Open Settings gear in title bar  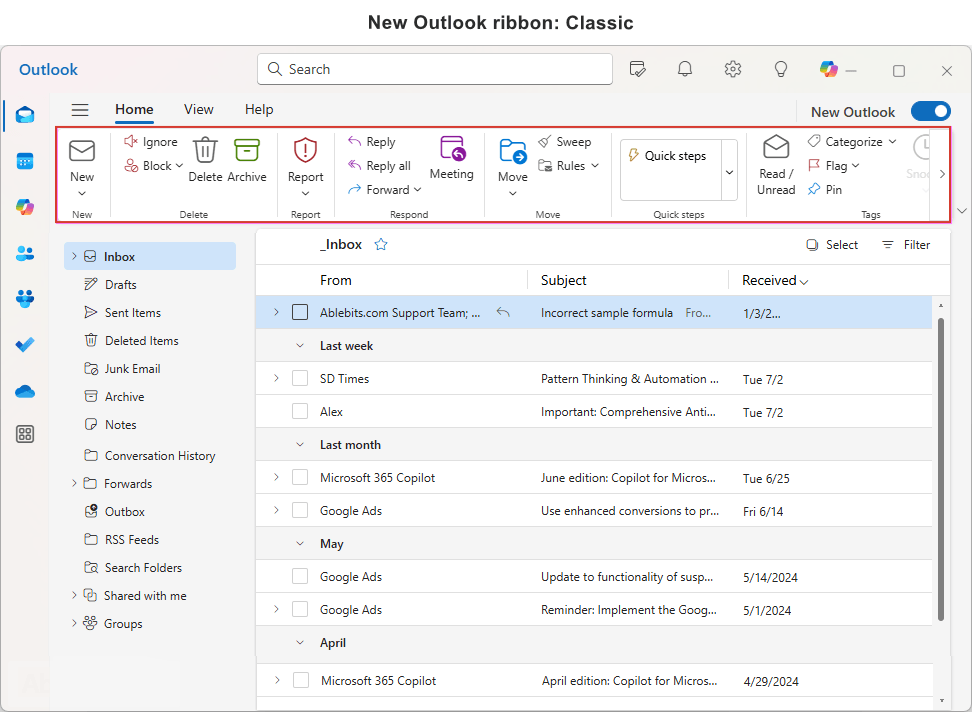pos(733,69)
